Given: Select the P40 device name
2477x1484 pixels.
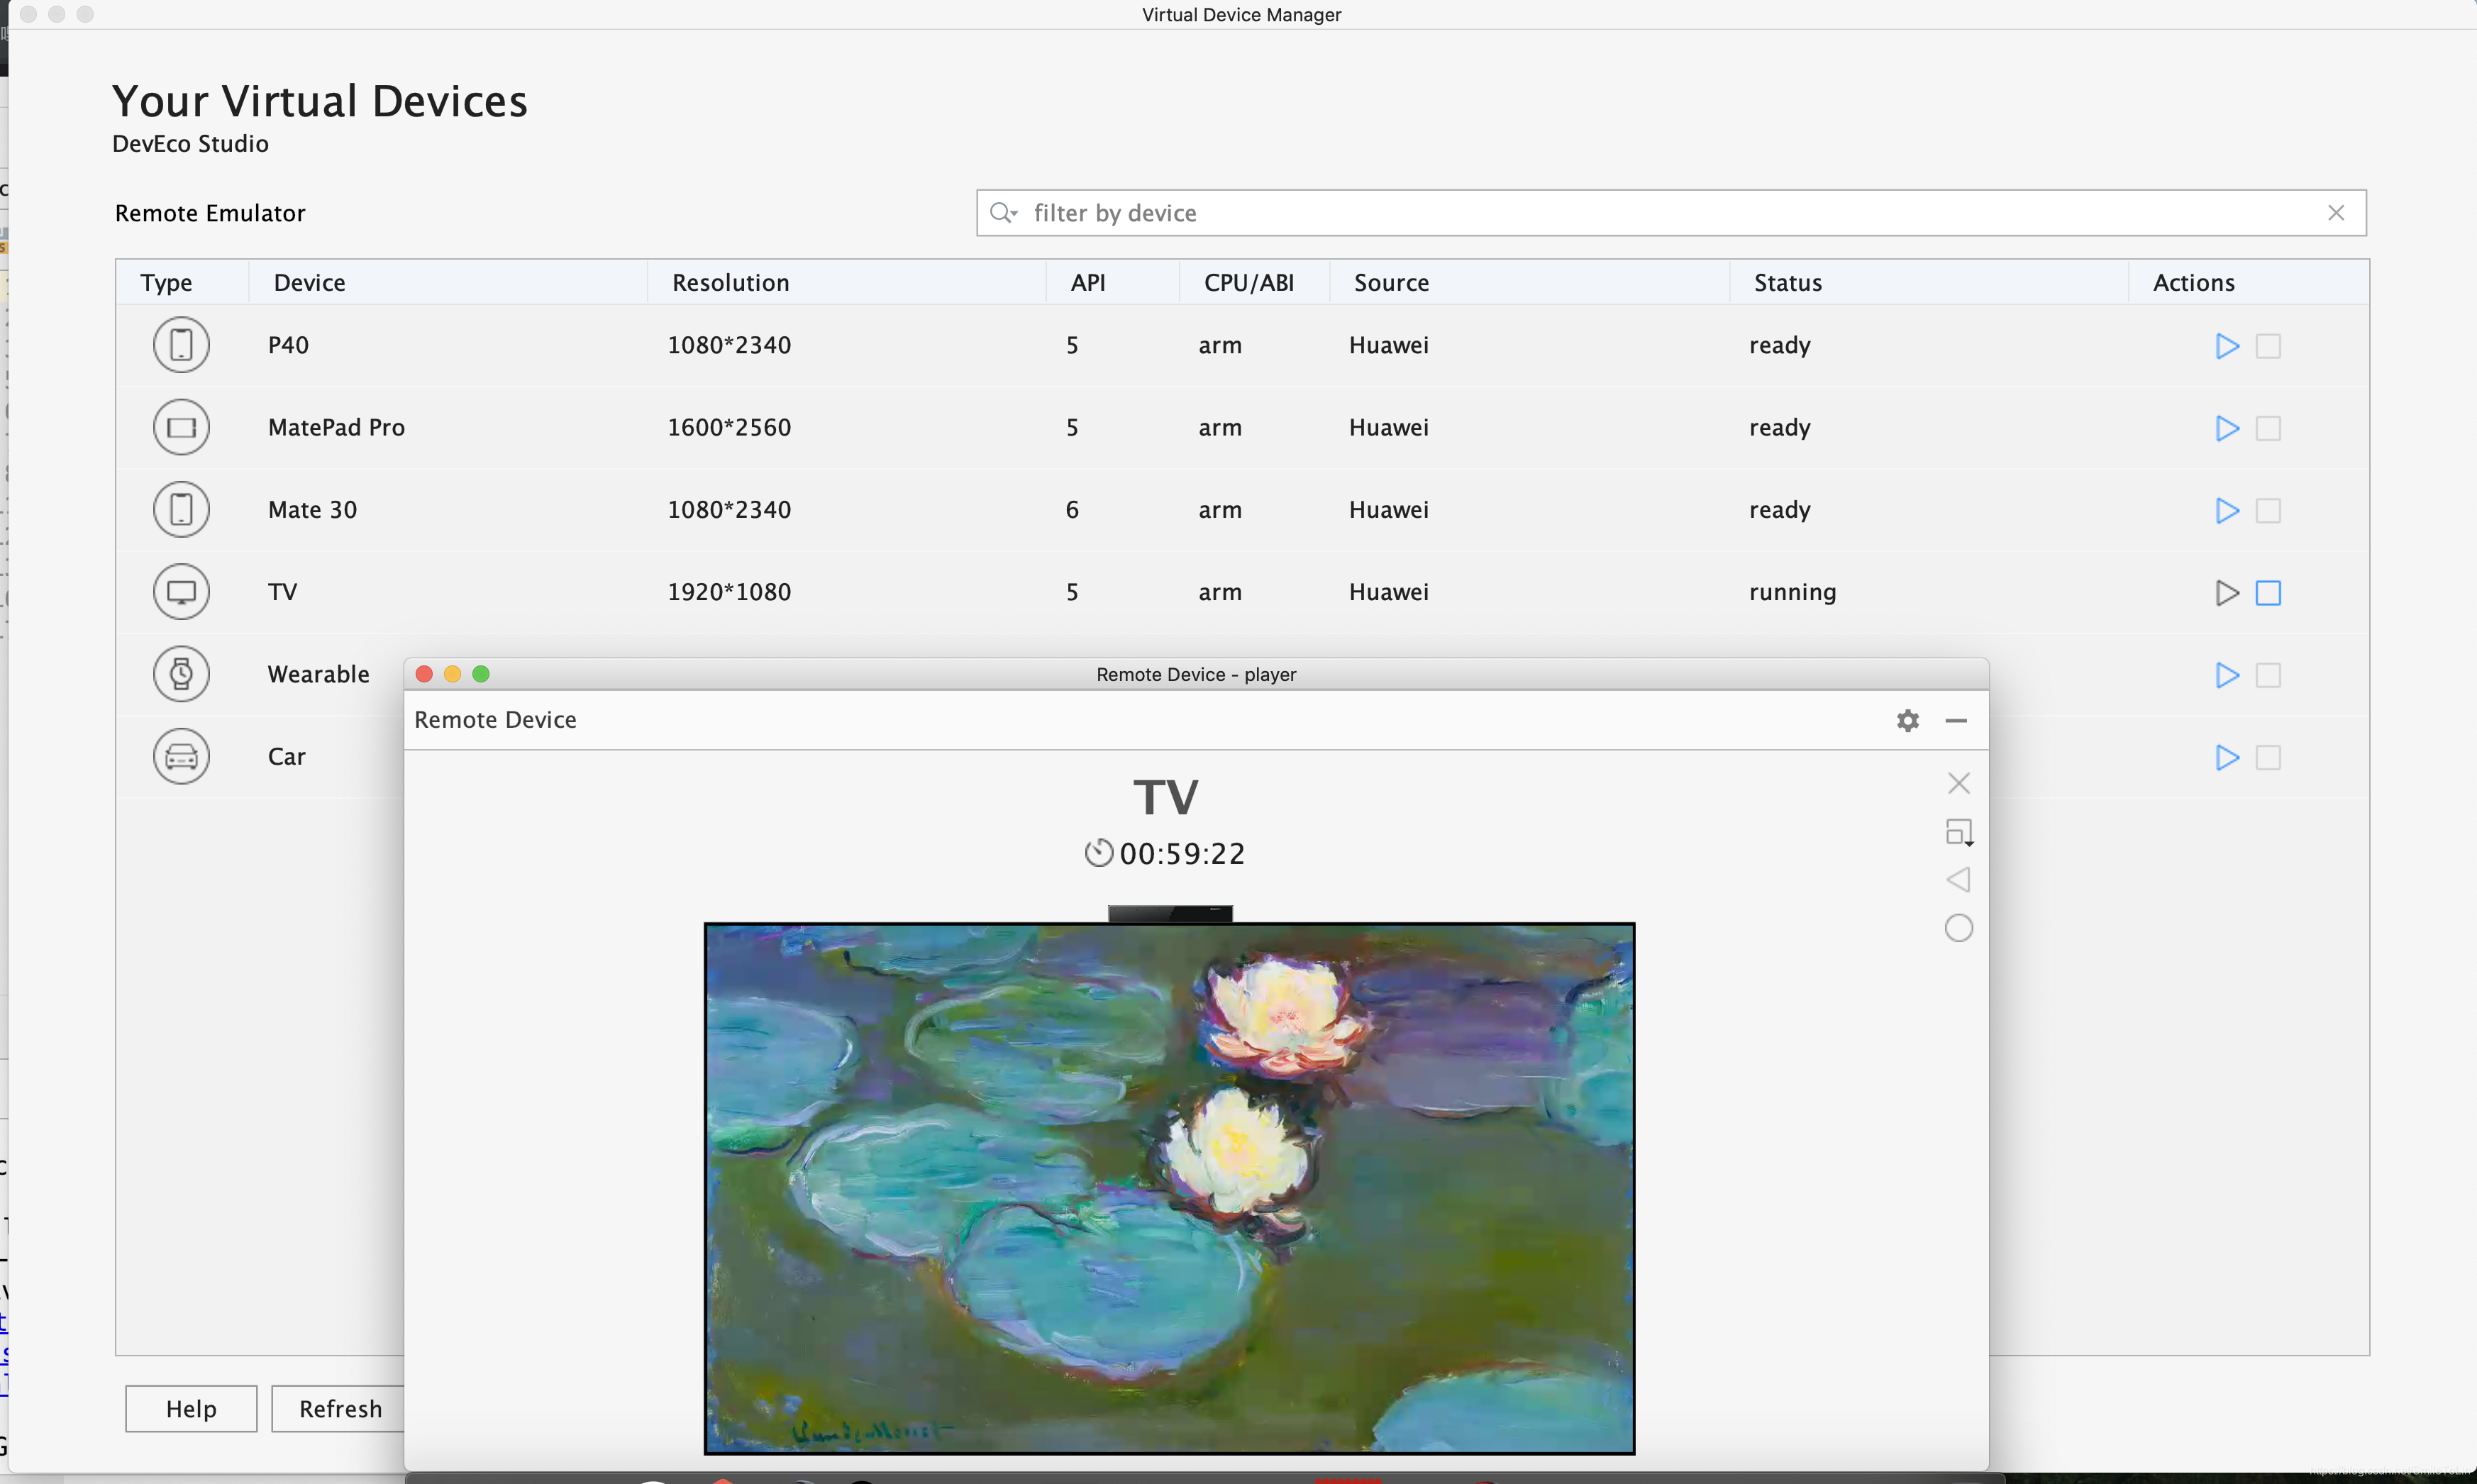Looking at the screenshot, I should [x=288, y=345].
